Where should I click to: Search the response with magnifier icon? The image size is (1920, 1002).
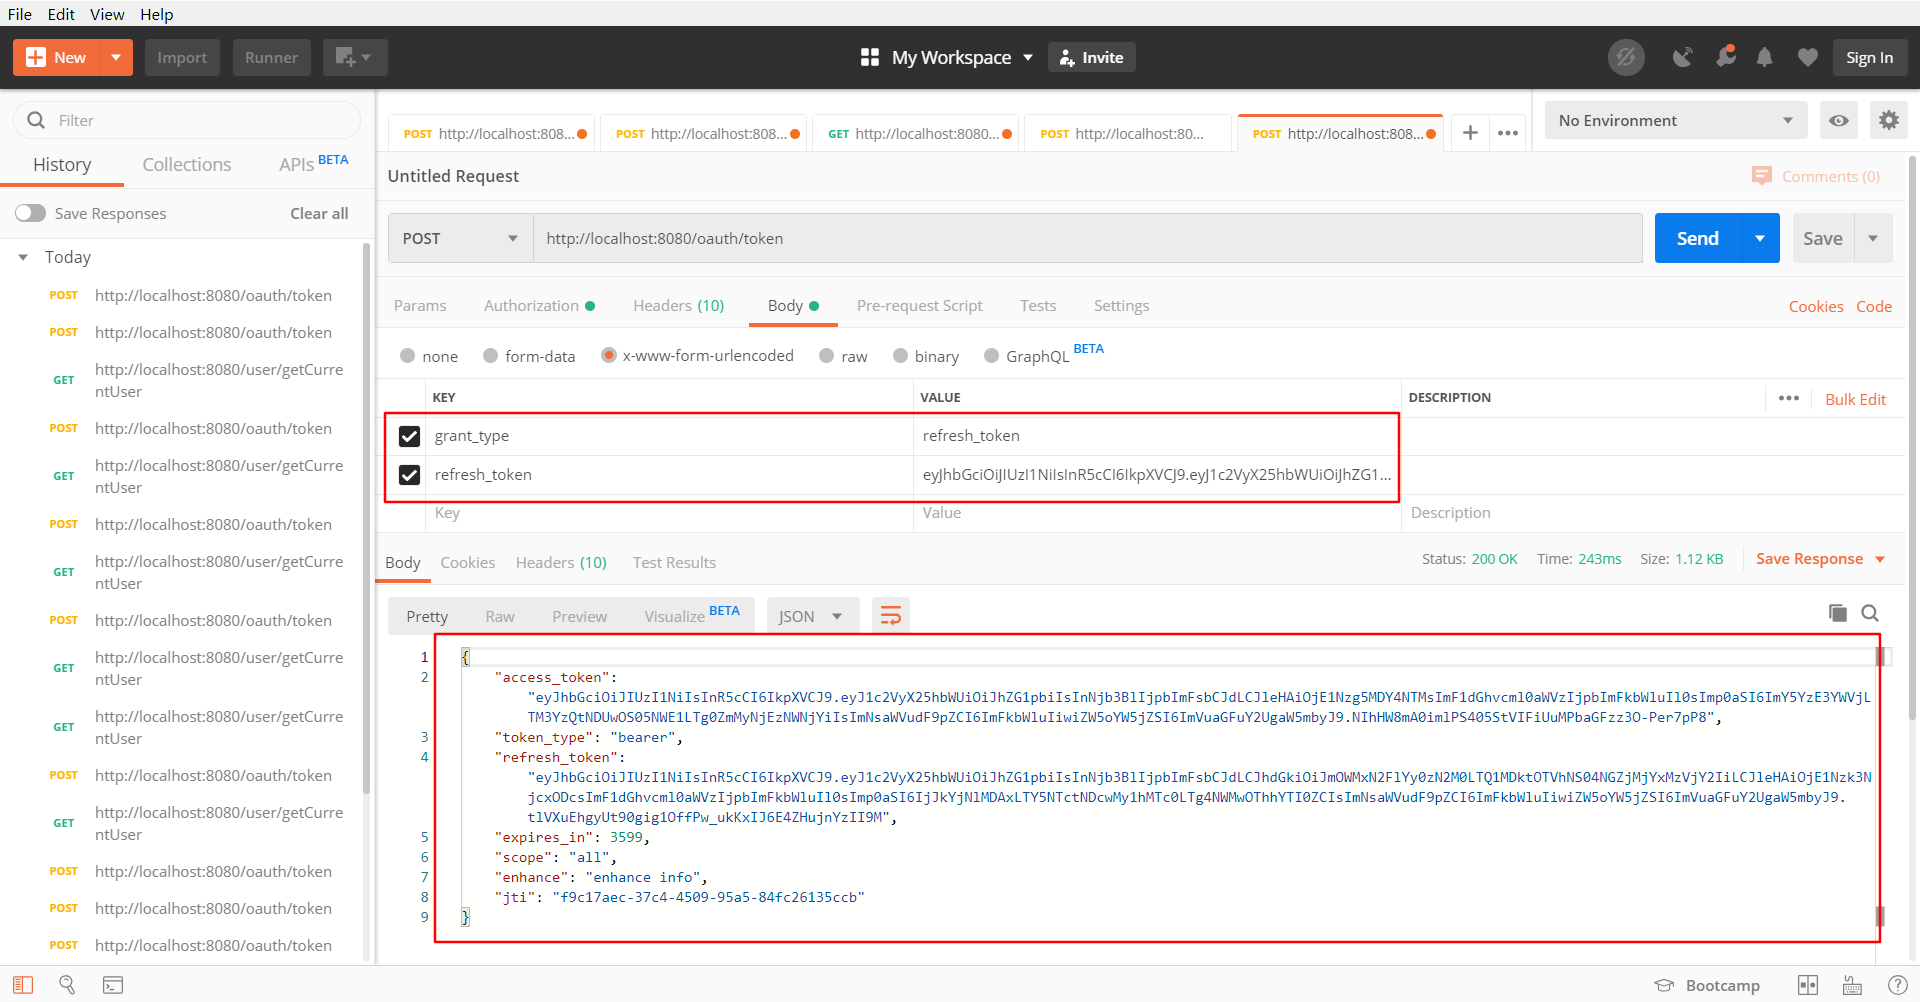tap(1870, 613)
